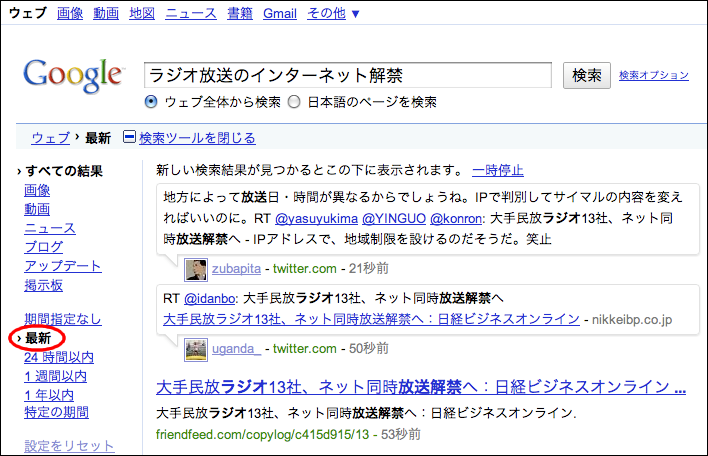
Task: Focus the search query input field
Action: point(348,75)
